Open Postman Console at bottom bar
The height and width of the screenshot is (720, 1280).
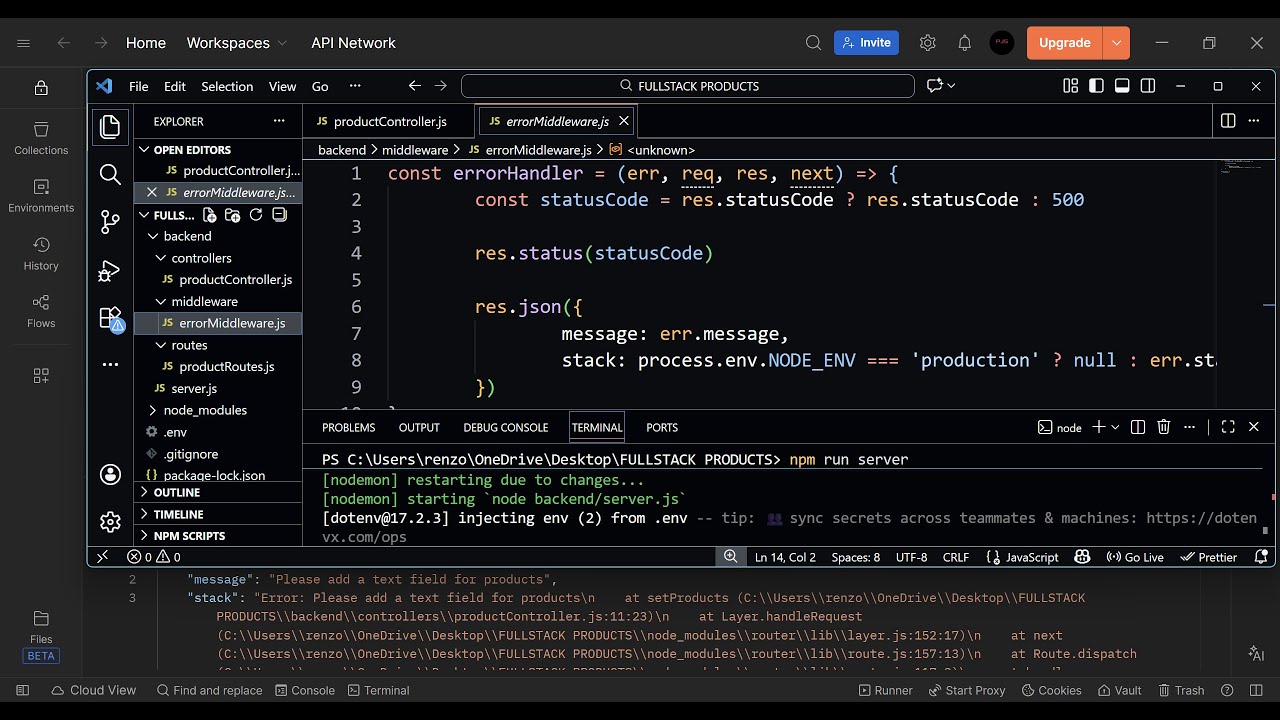tap(305, 690)
